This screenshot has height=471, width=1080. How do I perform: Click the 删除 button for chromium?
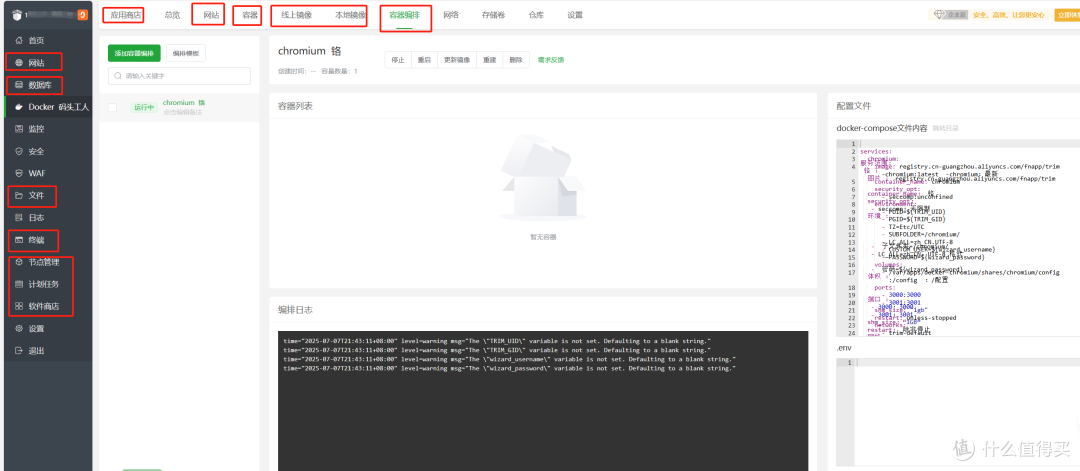[516, 60]
